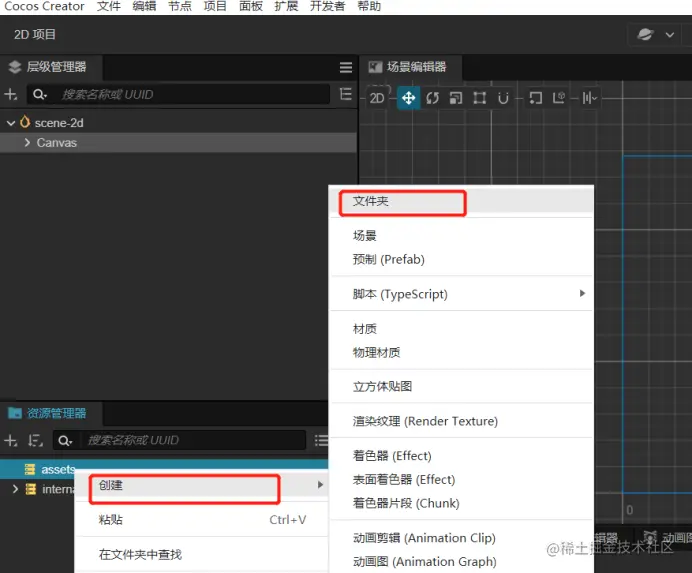This screenshot has height=573, width=692.
Task: Open the align tools dropdown
Action: 590,98
